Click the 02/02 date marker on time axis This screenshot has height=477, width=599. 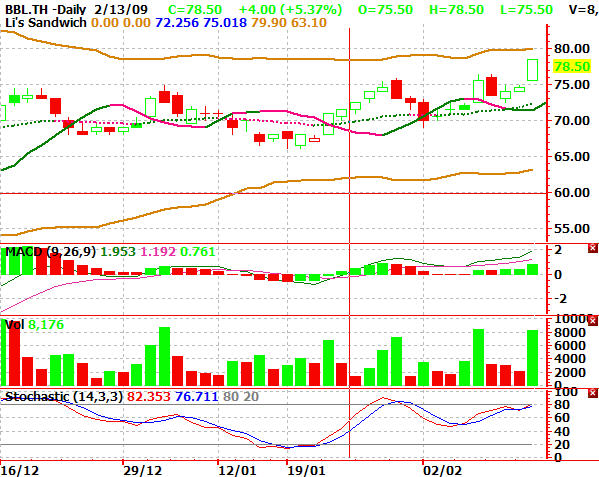443,471
